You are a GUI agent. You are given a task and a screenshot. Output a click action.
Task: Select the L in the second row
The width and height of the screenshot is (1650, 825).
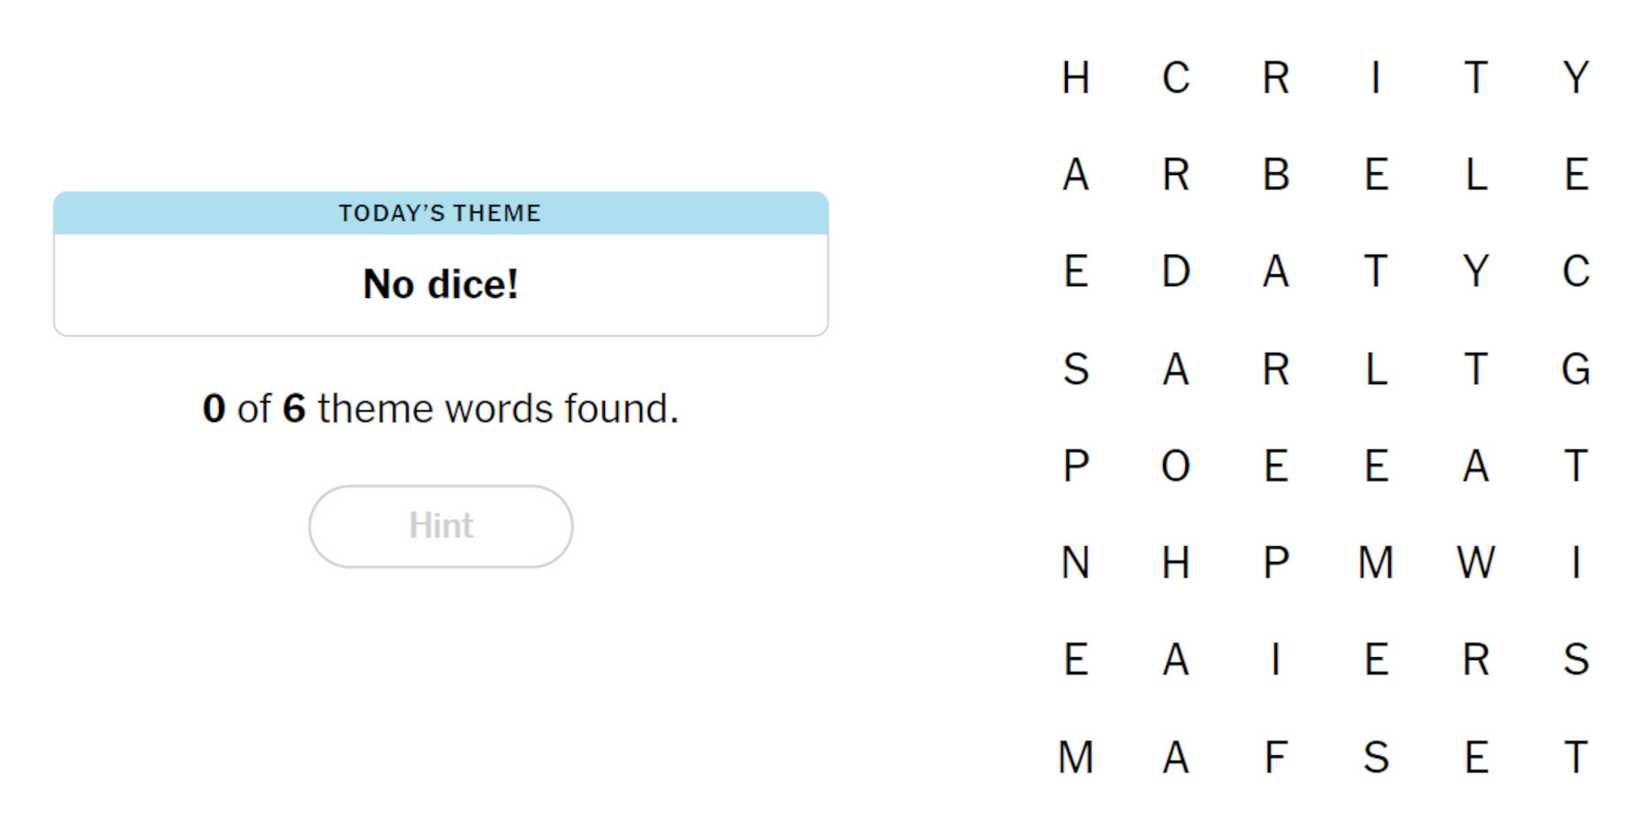point(1475,175)
